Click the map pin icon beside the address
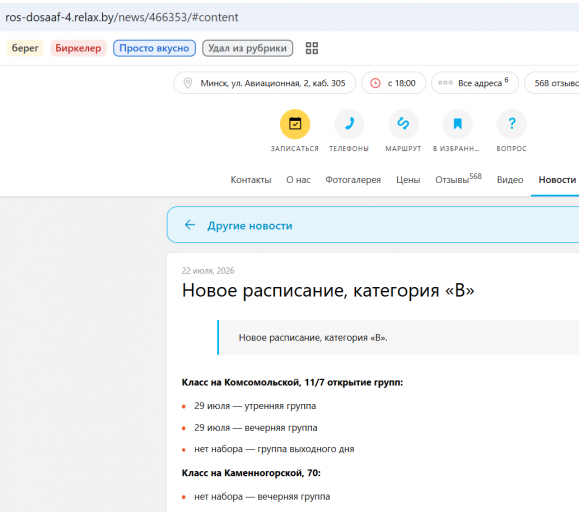579x512 pixels. point(188,83)
